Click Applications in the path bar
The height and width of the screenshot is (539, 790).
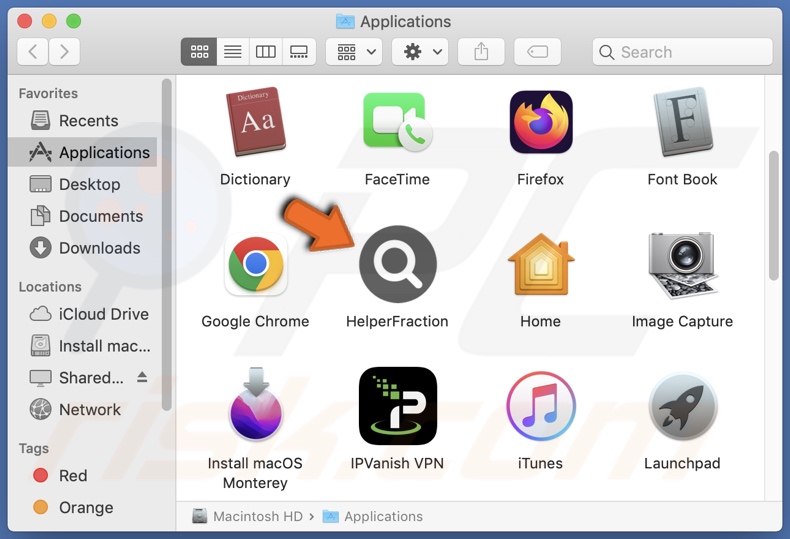[372, 516]
